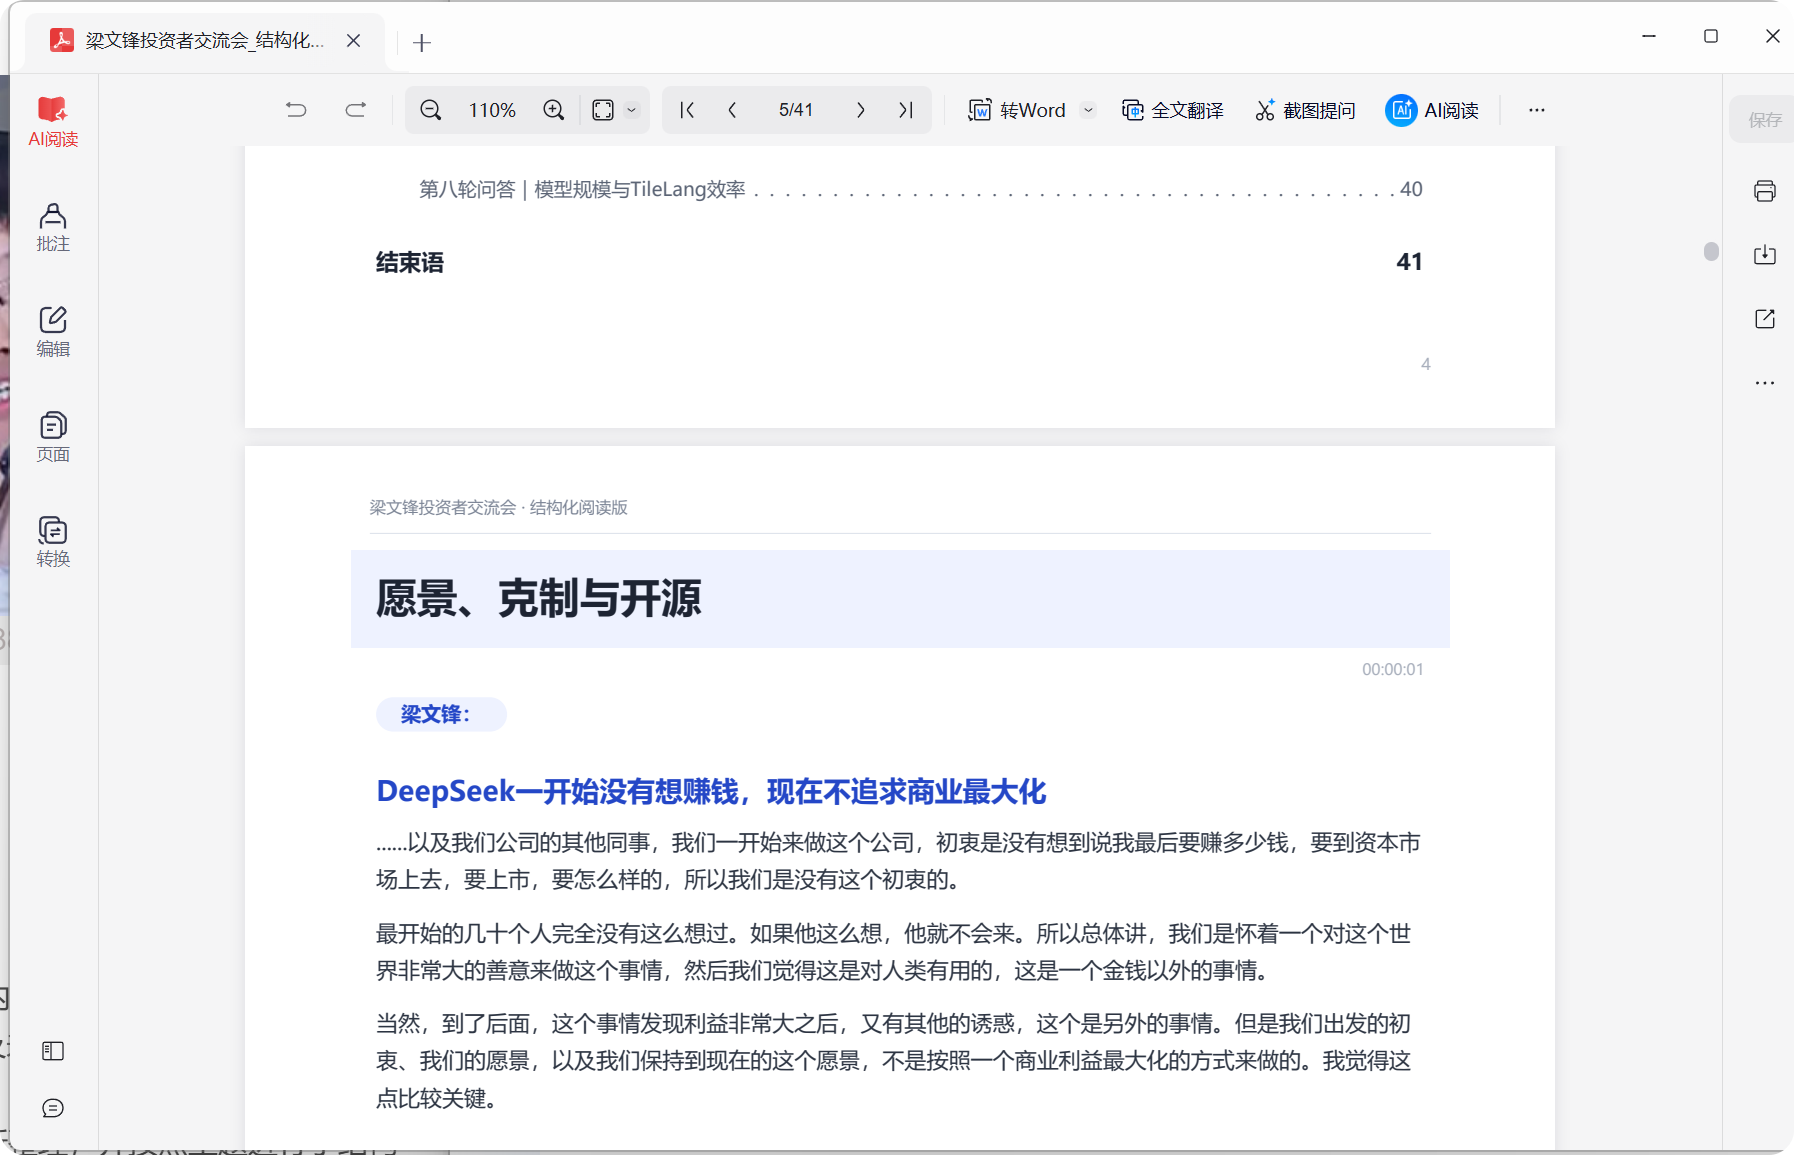This screenshot has height=1155, width=1794.
Task: Print the document
Action: pos(1765,191)
